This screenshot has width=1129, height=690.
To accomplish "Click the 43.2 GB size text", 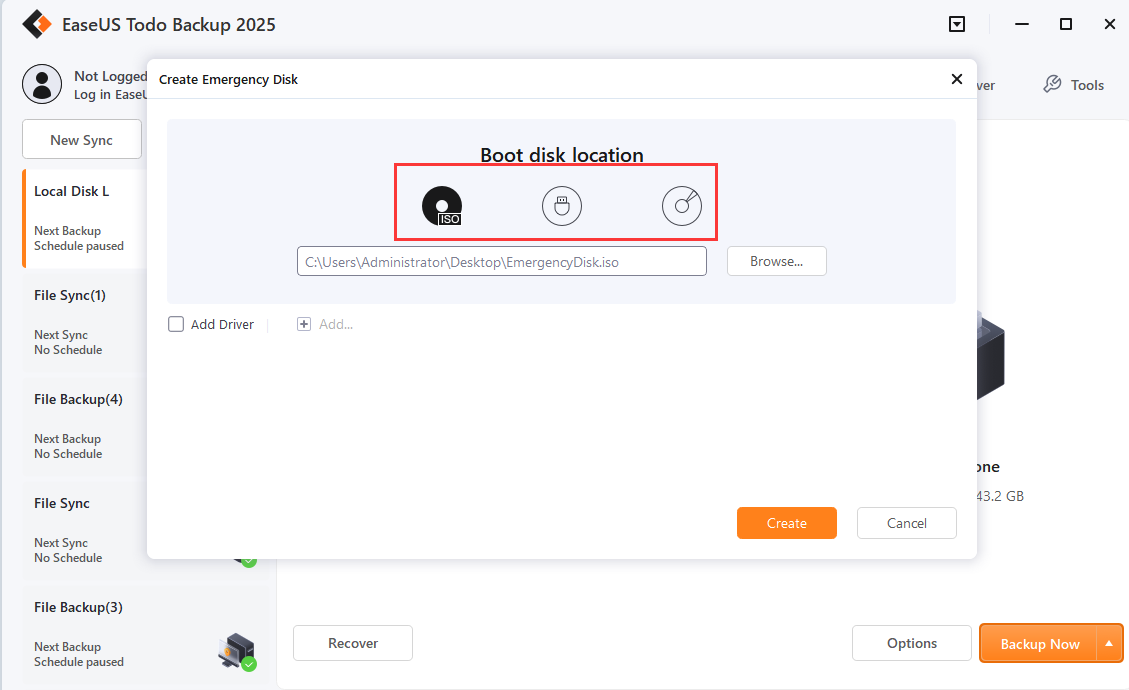I will [1000, 496].
